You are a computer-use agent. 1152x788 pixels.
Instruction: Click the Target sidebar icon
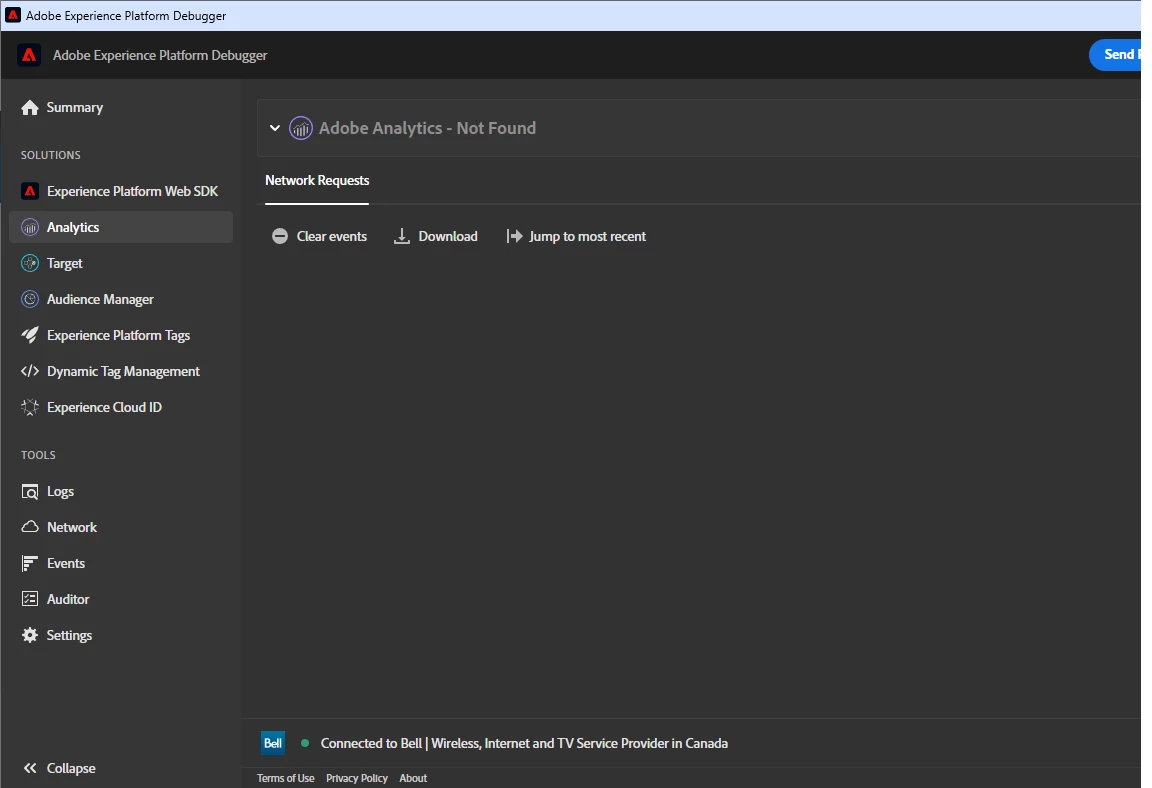tap(29, 264)
